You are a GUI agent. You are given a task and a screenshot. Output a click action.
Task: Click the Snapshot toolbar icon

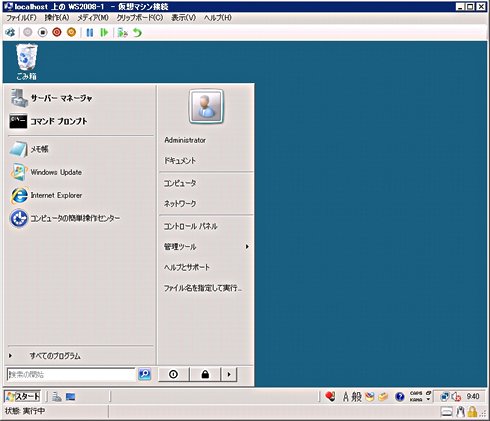pyautogui.click(x=122, y=33)
